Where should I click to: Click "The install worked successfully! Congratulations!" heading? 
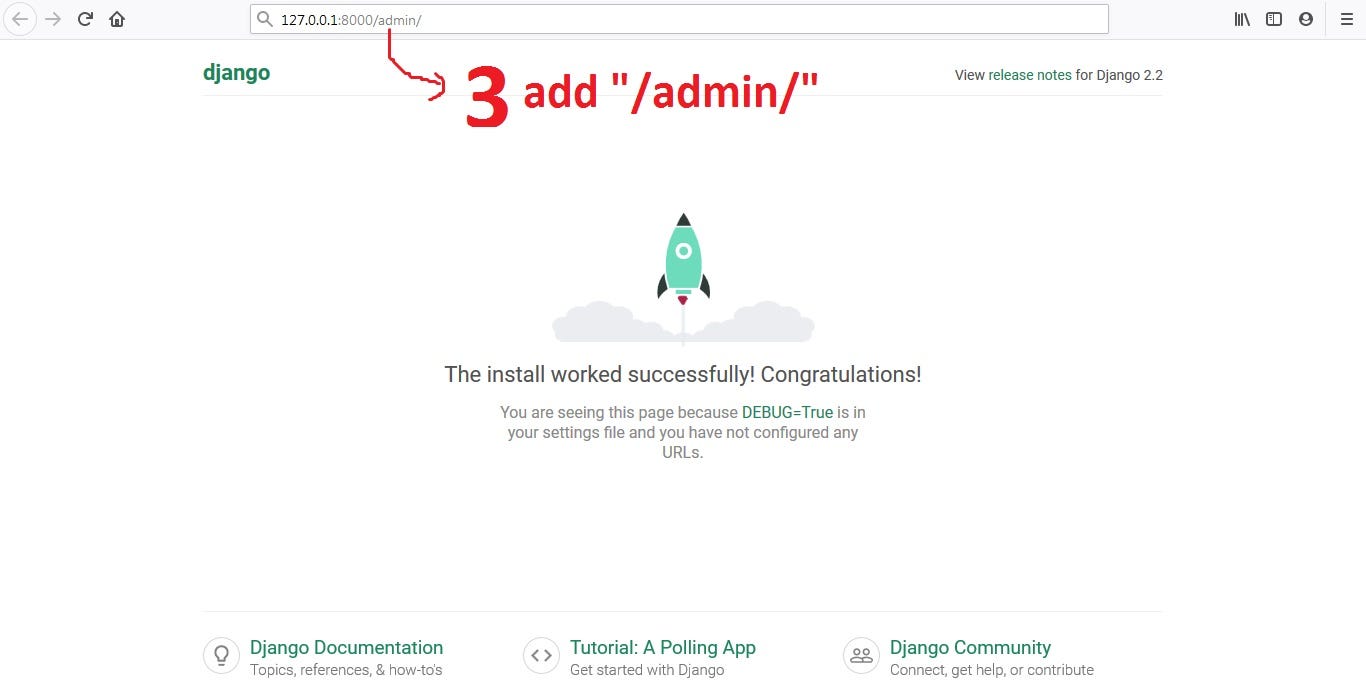[683, 374]
